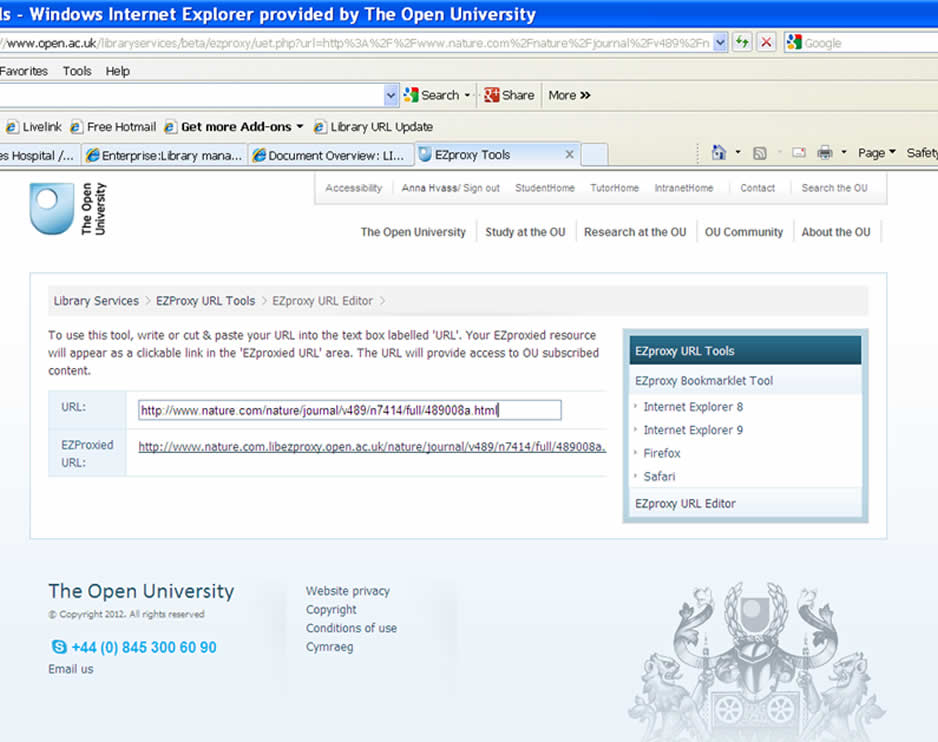Open a new blank tab
This screenshot has height=742, width=938.
[595, 154]
